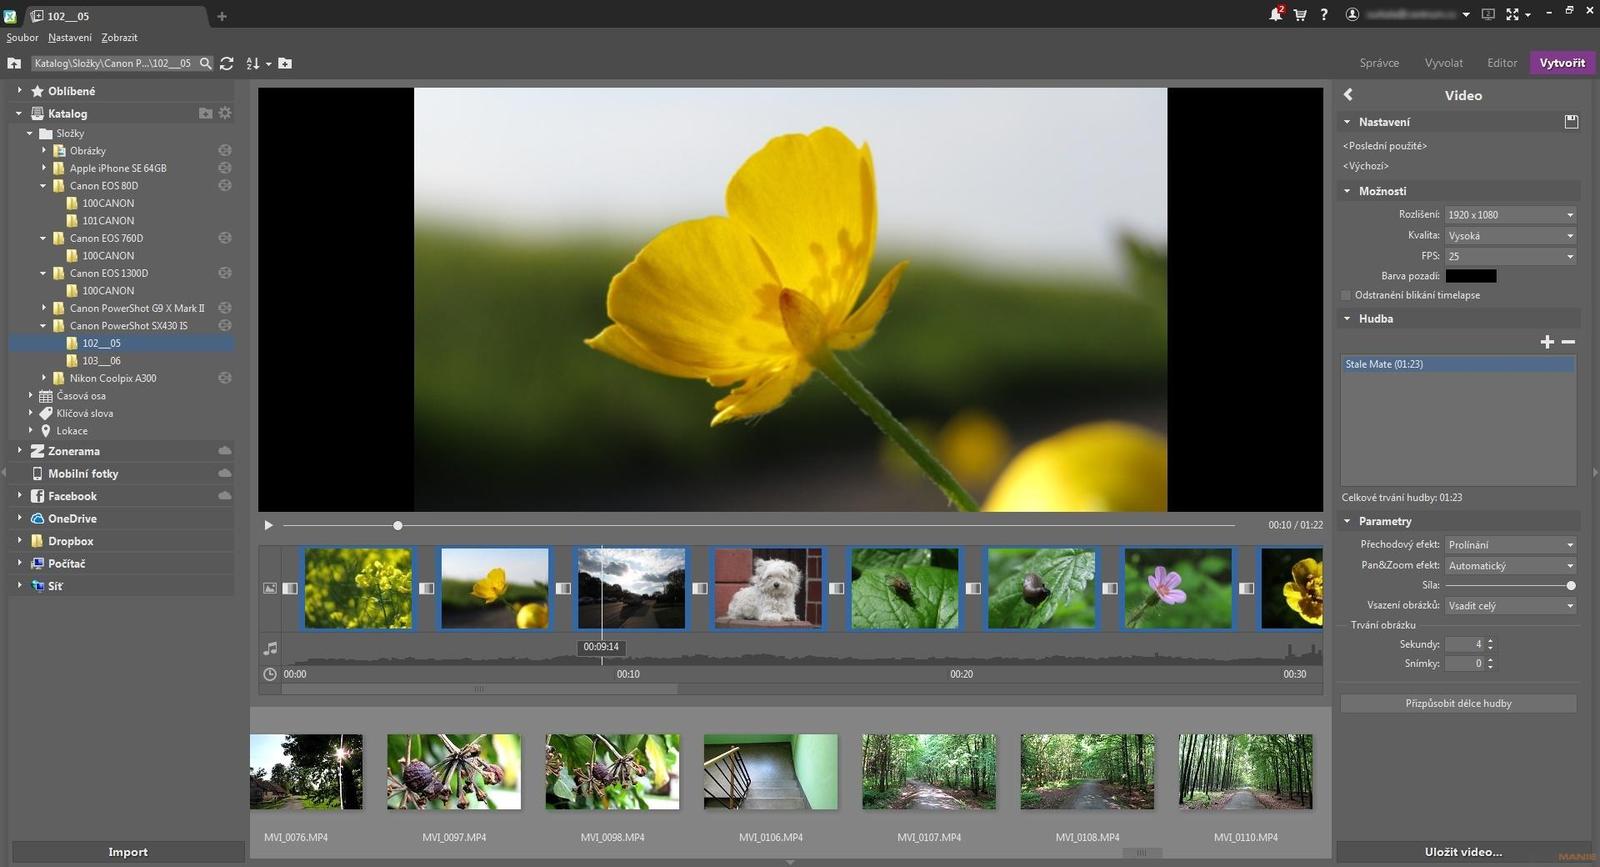Add music track with plus icon

1547,342
